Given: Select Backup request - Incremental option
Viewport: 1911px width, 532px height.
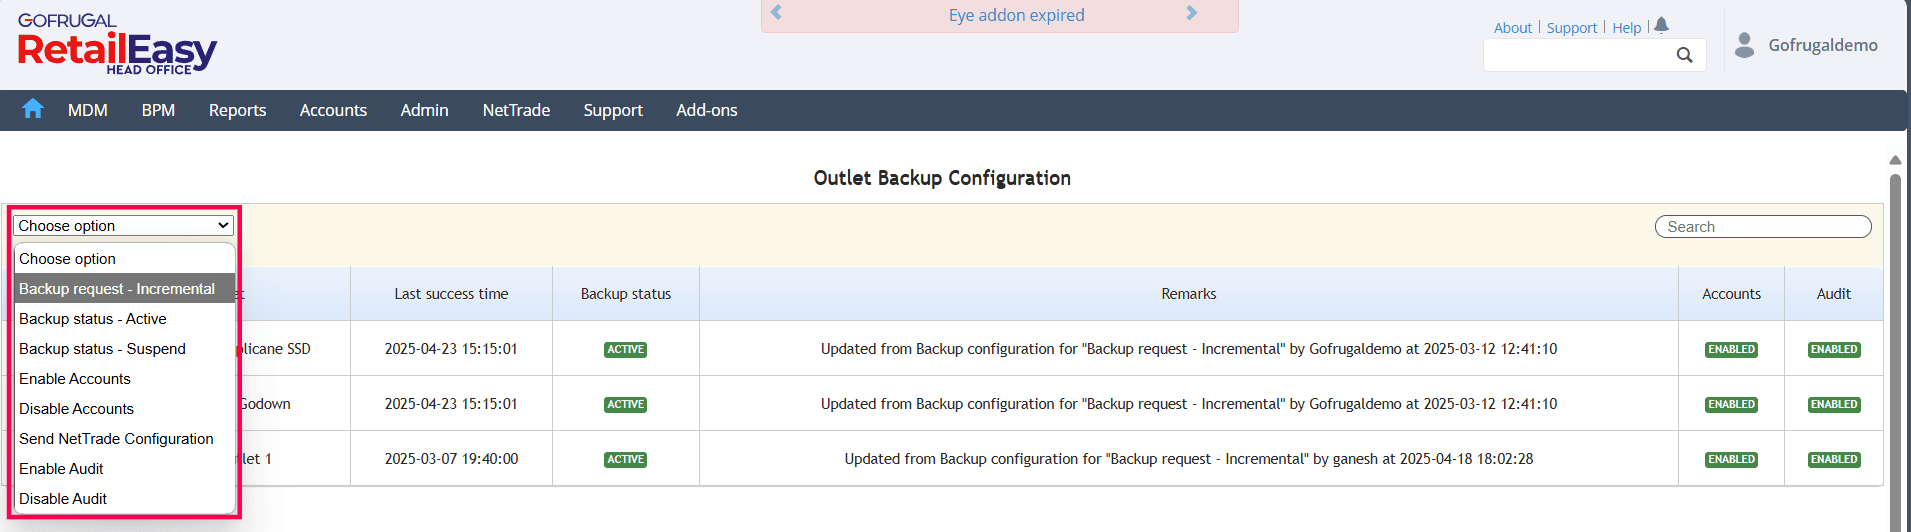Looking at the screenshot, I should click(x=117, y=289).
